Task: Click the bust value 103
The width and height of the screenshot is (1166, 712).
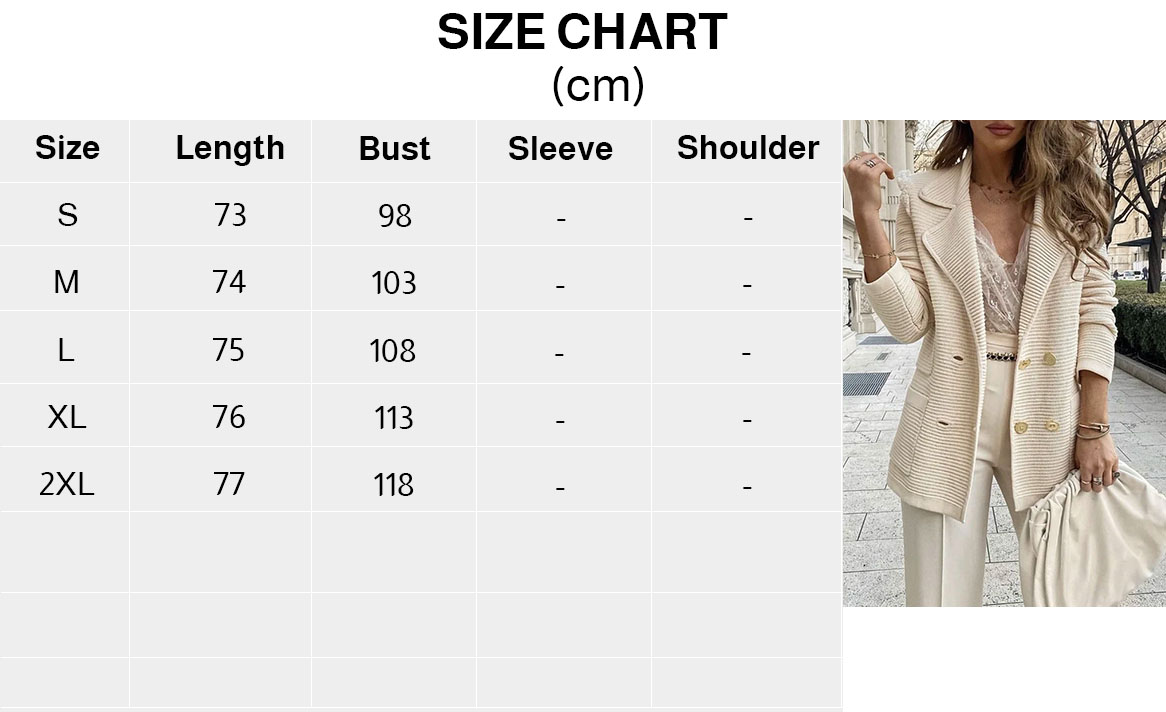Action: pos(394,284)
